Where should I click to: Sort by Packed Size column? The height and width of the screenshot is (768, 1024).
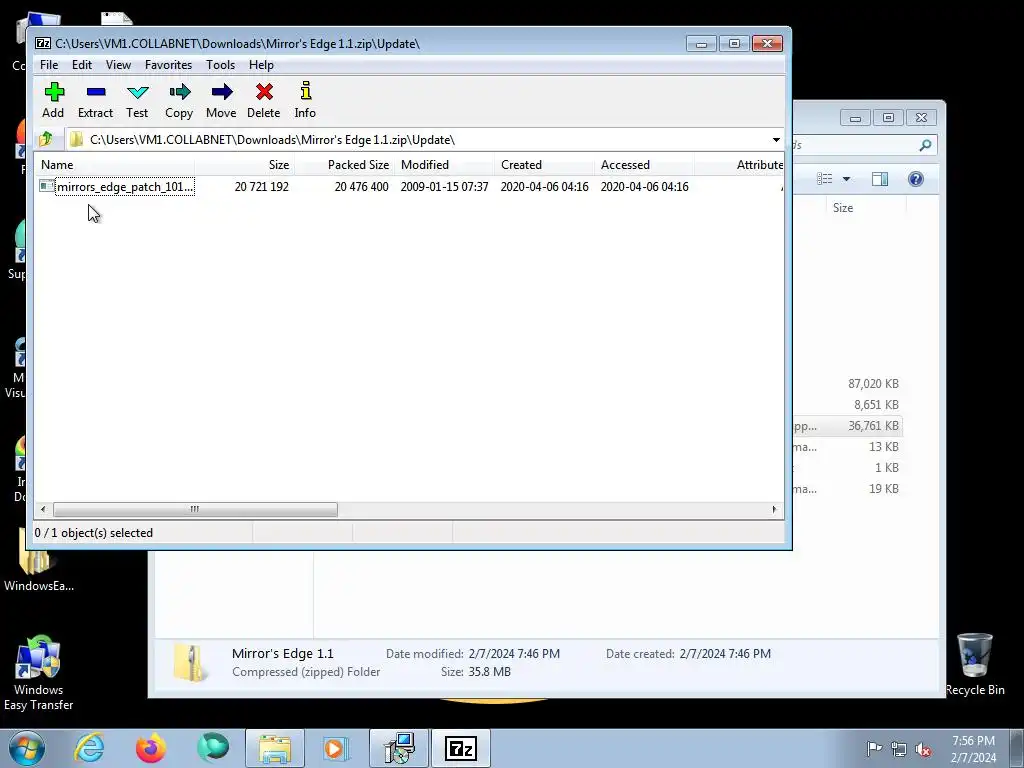coord(344,165)
